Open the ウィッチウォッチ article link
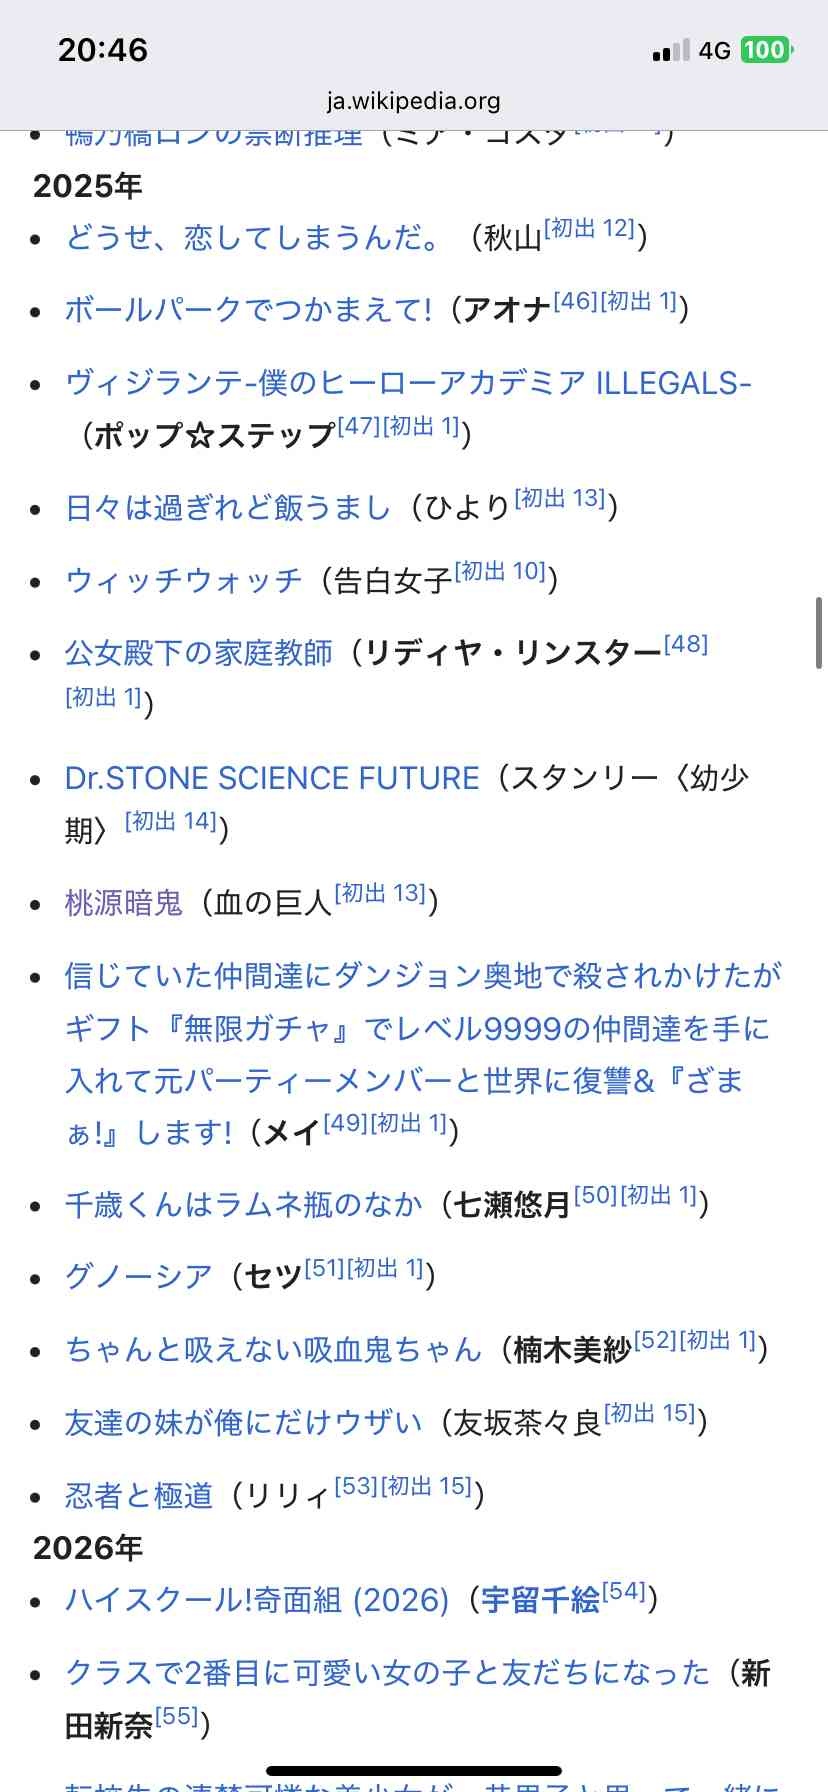The width and height of the screenshot is (828, 1792). pyautogui.click(x=183, y=580)
